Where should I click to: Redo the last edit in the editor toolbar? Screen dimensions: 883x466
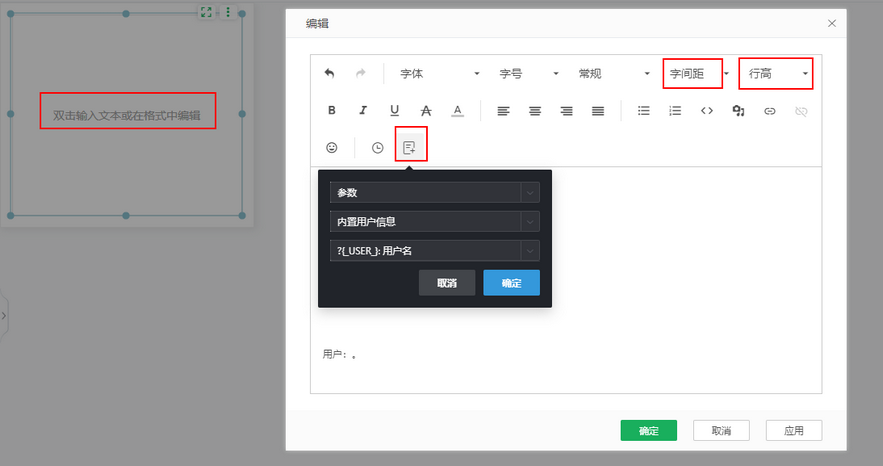360,73
